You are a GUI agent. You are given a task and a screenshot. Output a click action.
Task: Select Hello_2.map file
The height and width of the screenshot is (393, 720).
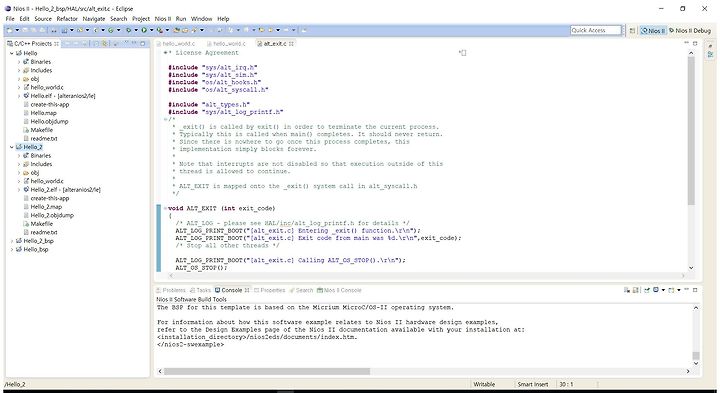pyautogui.click(x=46, y=207)
